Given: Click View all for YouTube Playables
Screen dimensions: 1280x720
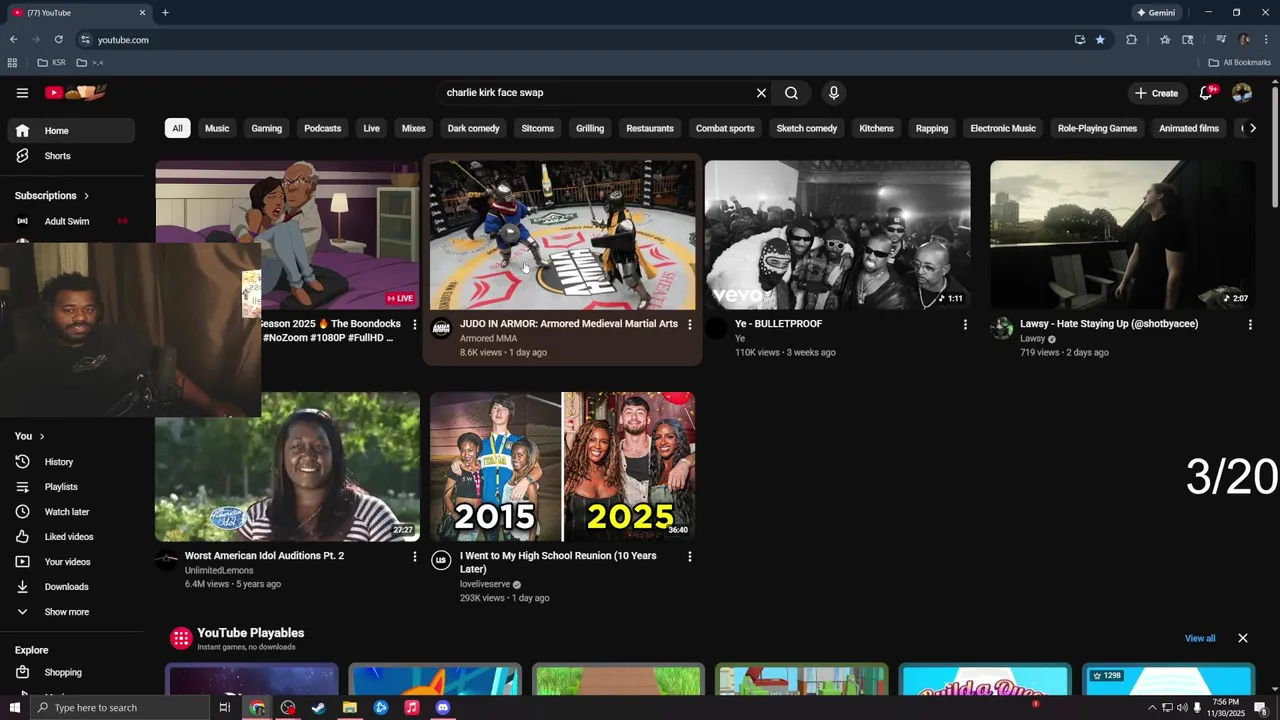Looking at the screenshot, I should tap(1200, 638).
